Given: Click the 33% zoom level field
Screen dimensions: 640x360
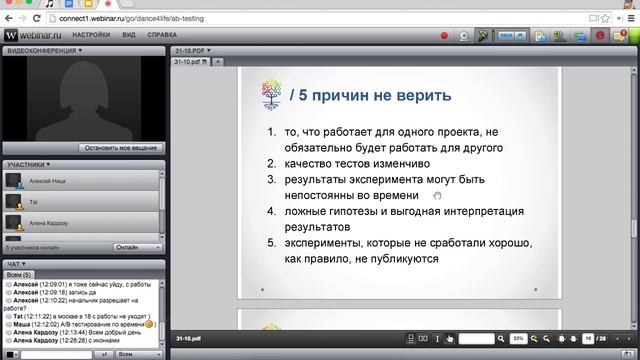Looking at the screenshot, I should [x=518, y=339].
